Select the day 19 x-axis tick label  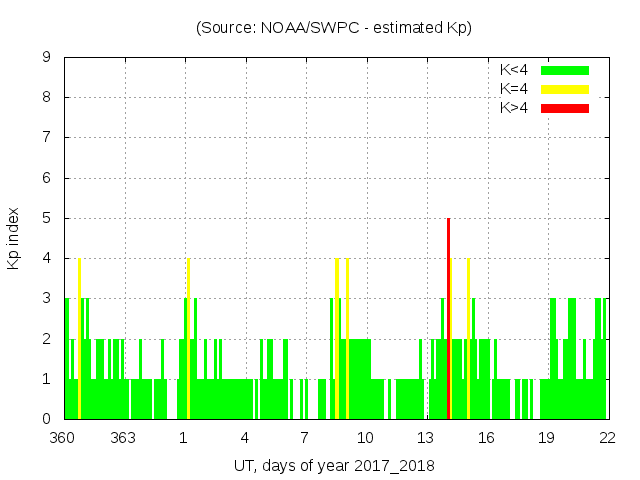547,438
